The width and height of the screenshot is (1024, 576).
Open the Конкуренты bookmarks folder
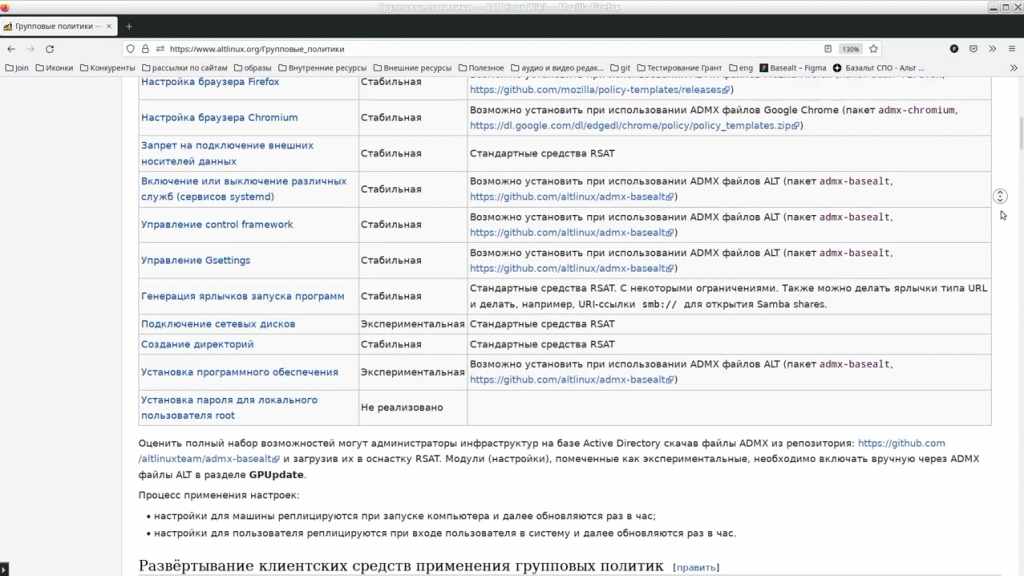[x=107, y=68]
